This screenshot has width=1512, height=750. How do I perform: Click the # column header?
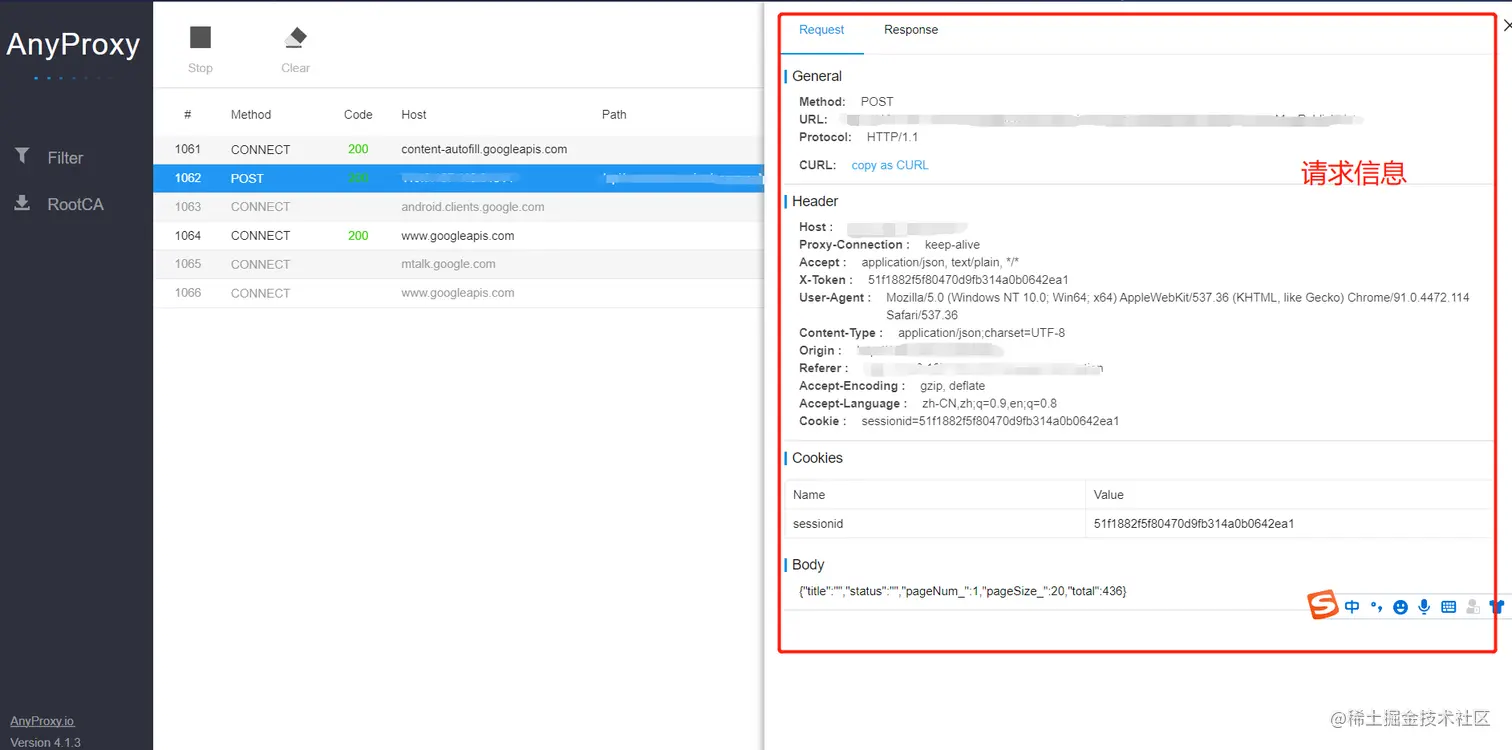pos(188,115)
